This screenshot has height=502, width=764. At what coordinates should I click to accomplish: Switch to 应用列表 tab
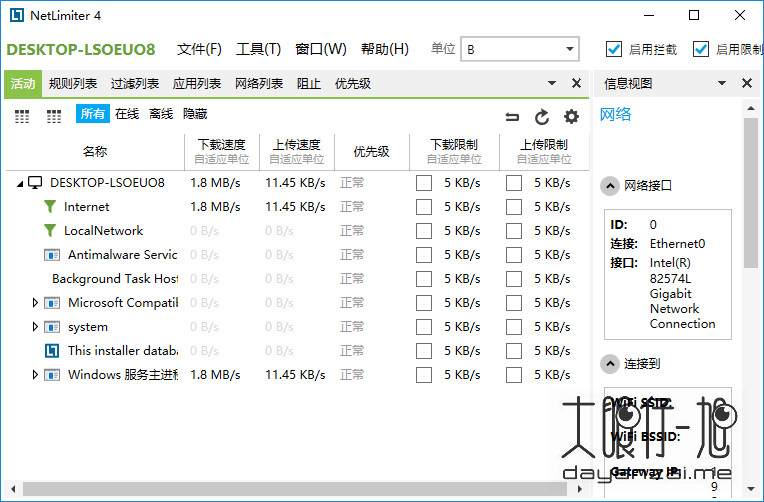(197, 84)
